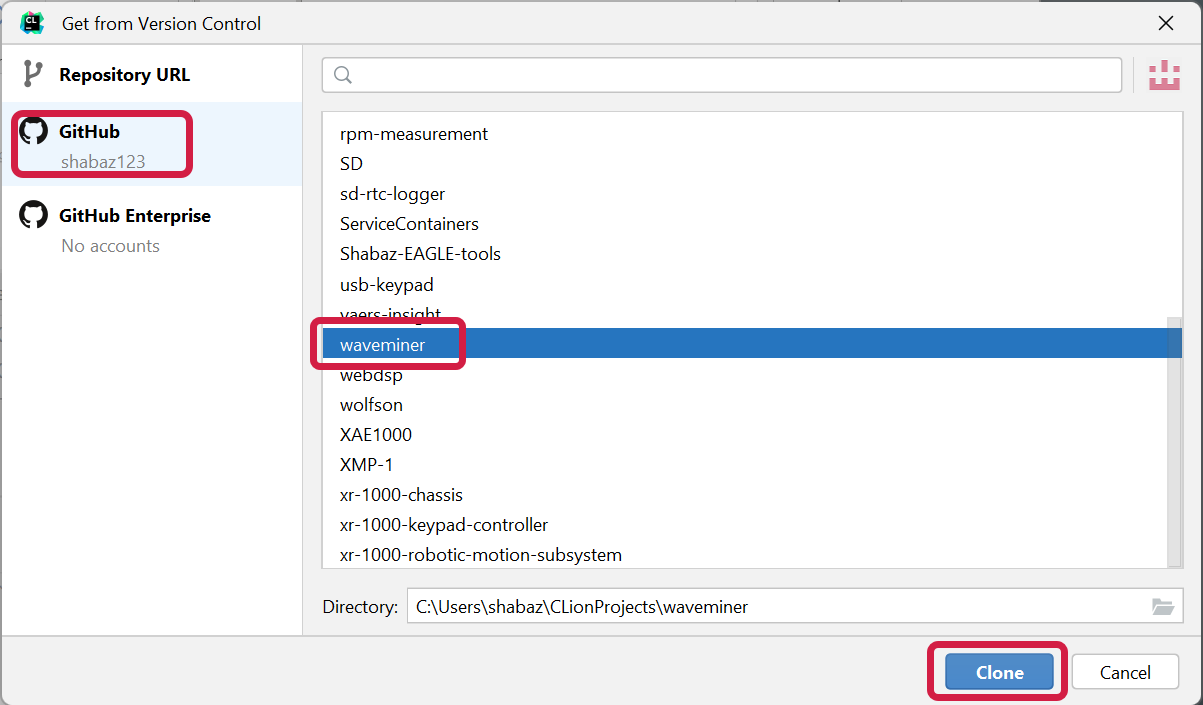The width and height of the screenshot is (1203, 705).
Task: Select the rpm-measurement repository
Action: pos(744,133)
